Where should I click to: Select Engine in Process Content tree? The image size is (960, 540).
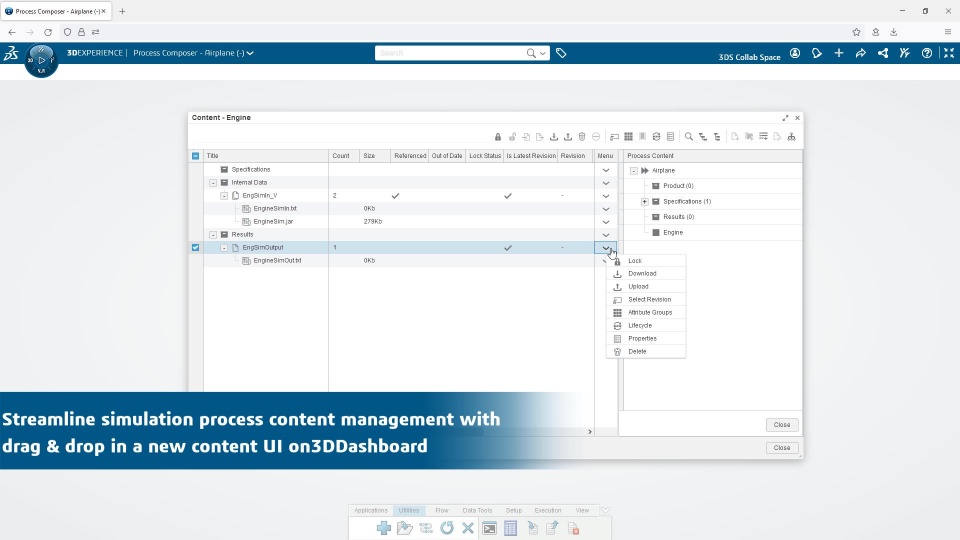(673, 233)
